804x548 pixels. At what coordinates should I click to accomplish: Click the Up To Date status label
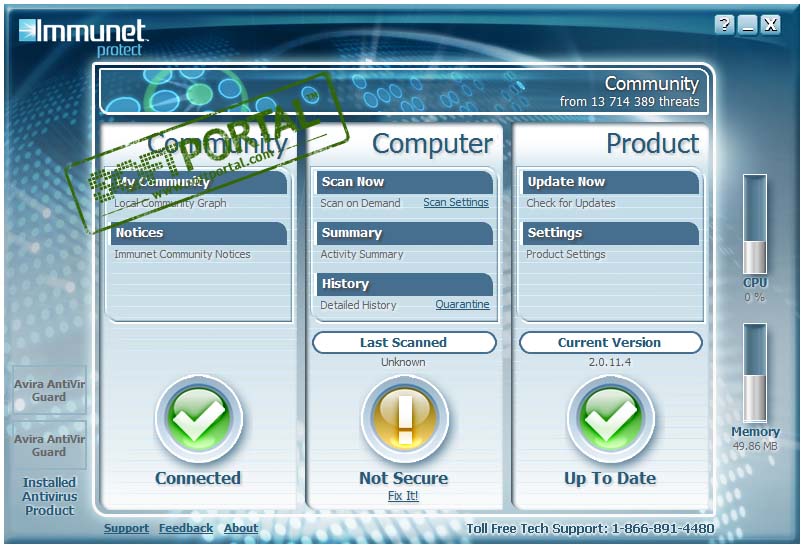[610, 478]
